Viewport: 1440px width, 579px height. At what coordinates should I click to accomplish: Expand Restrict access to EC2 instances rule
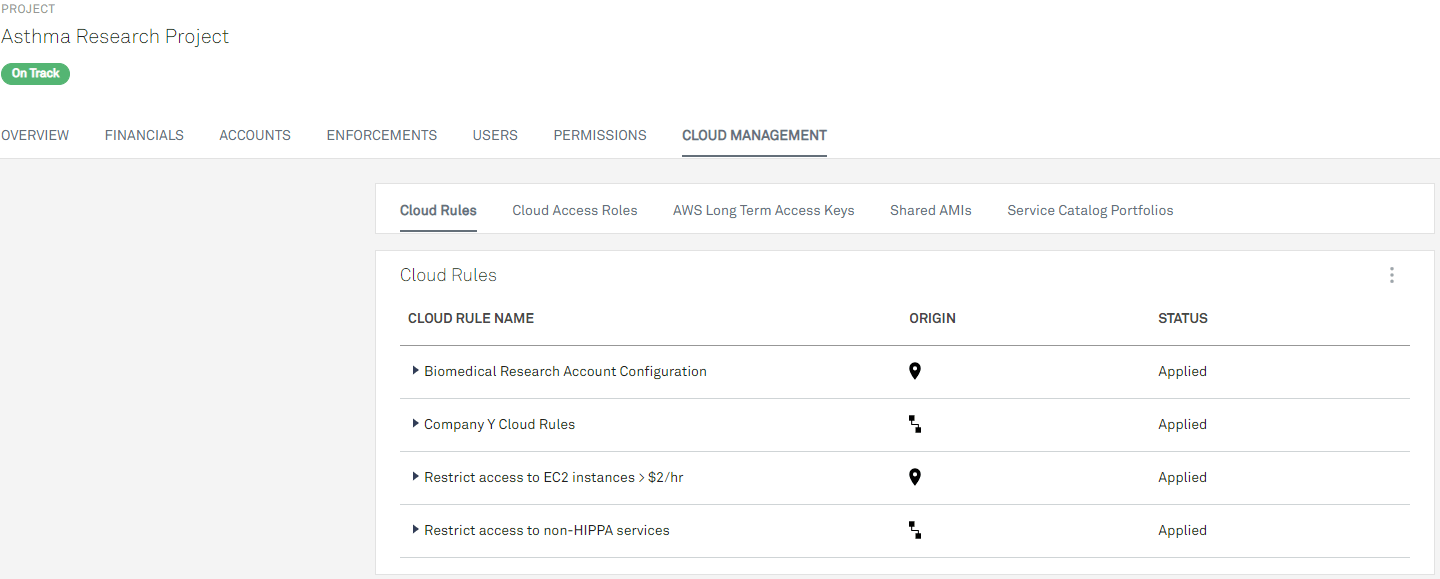(x=415, y=477)
